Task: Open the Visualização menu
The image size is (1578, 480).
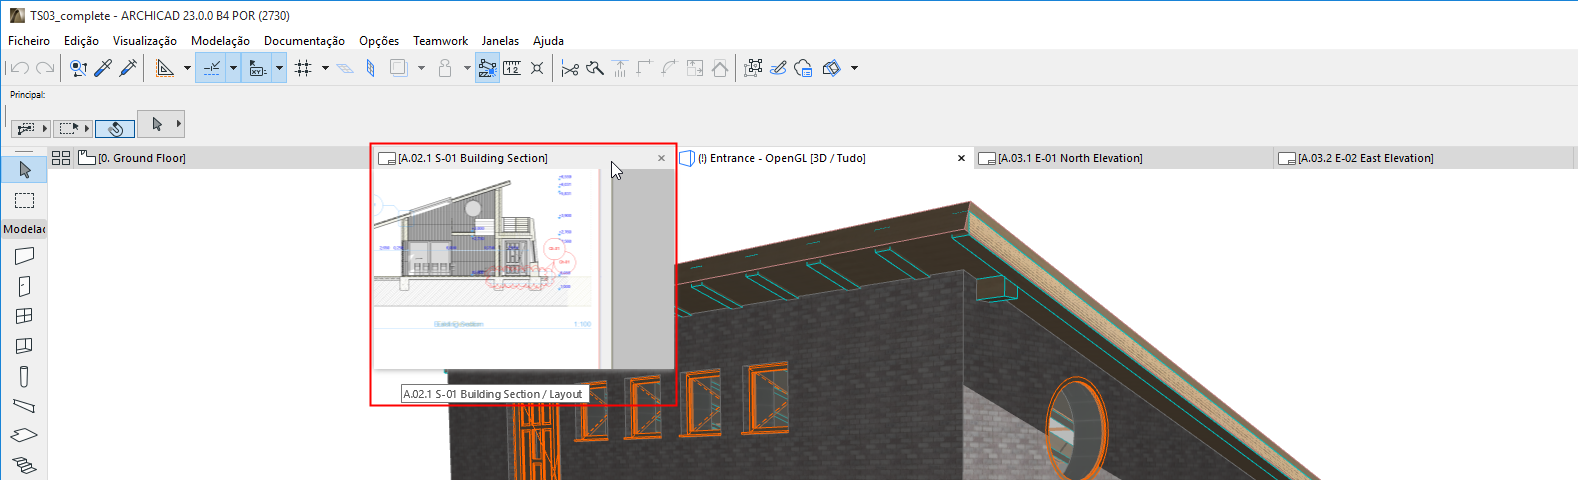Action: [145, 41]
